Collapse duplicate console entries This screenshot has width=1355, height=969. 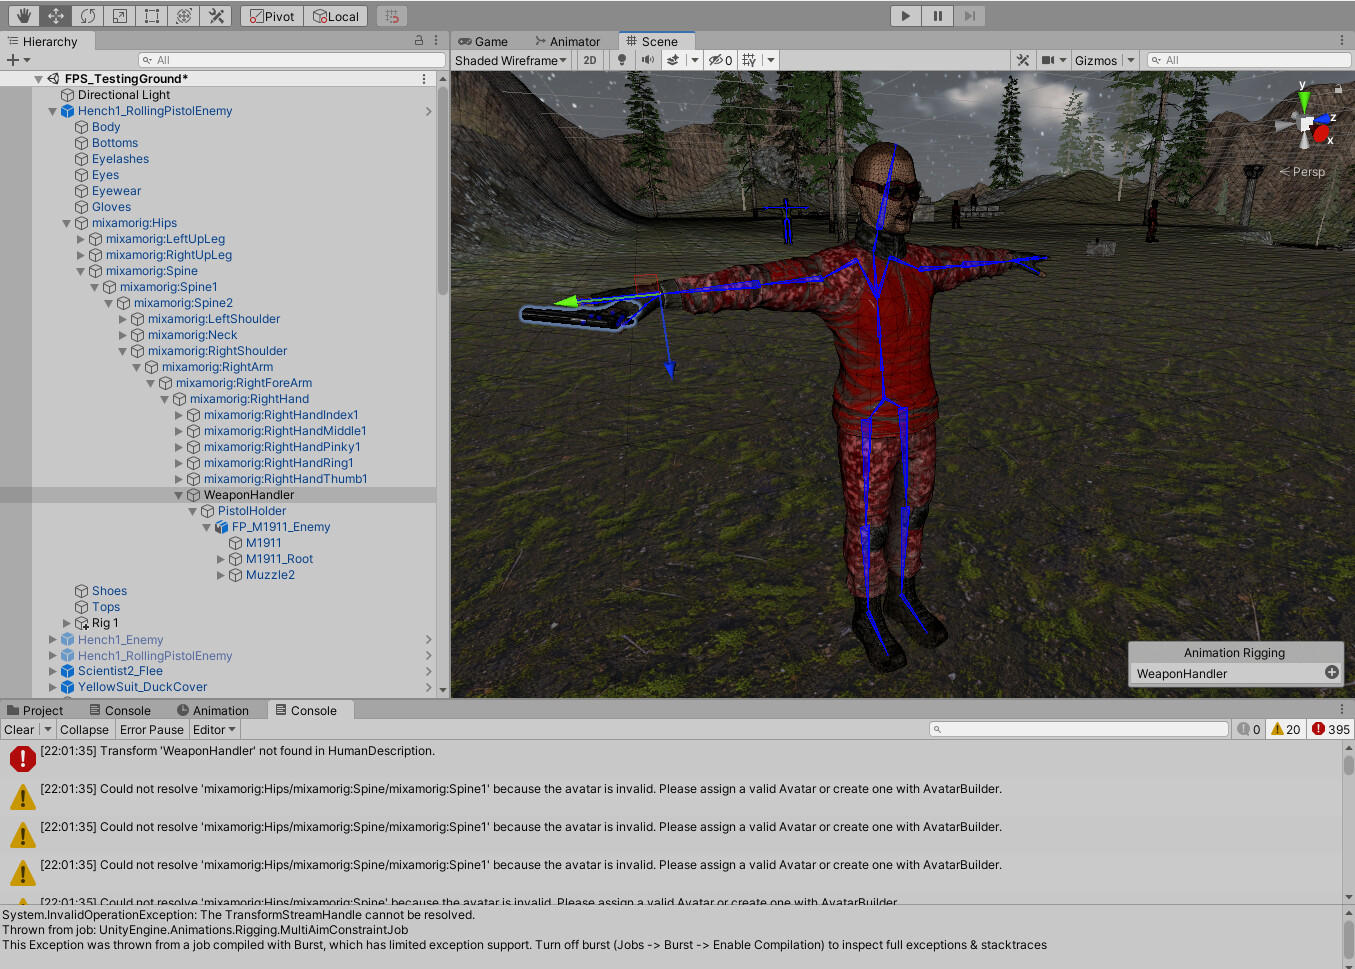(x=84, y=729)
